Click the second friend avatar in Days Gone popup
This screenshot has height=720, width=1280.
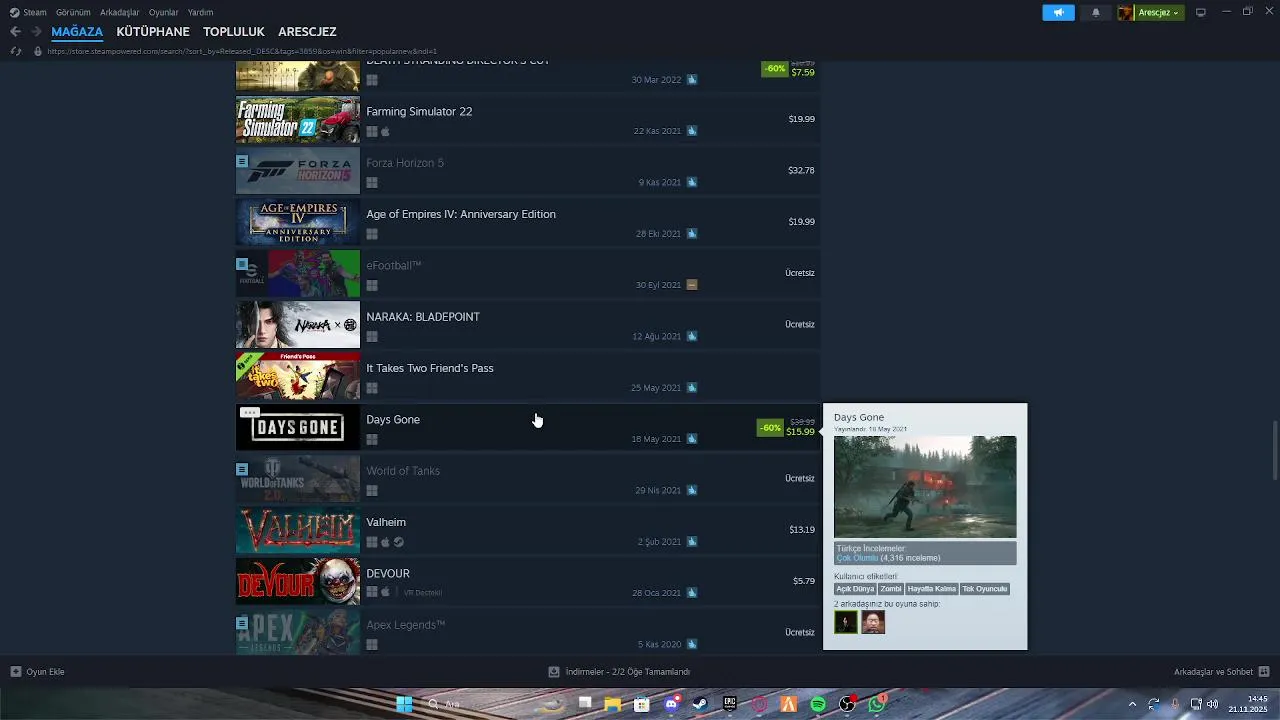873,622
